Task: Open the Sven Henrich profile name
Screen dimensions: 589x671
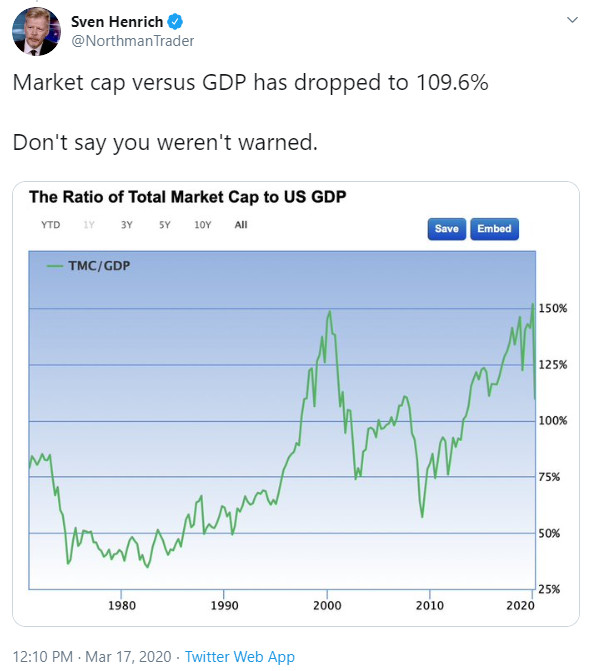Action: 117,21
